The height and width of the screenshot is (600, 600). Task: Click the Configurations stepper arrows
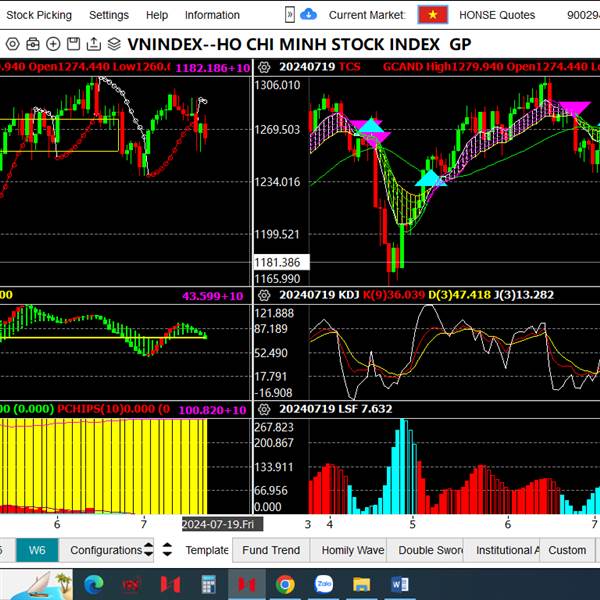(x=149, y=549)
